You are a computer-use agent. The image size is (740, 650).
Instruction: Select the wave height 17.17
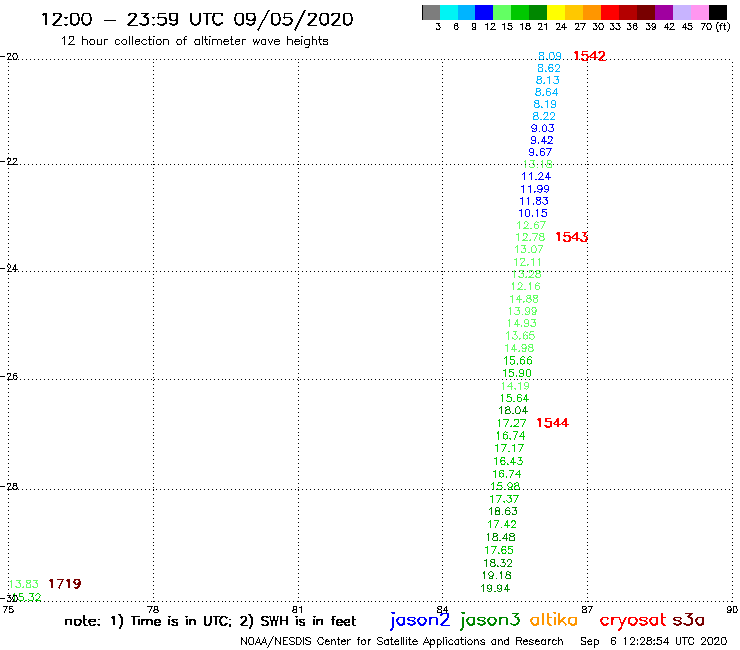click(x=510, y=448)
